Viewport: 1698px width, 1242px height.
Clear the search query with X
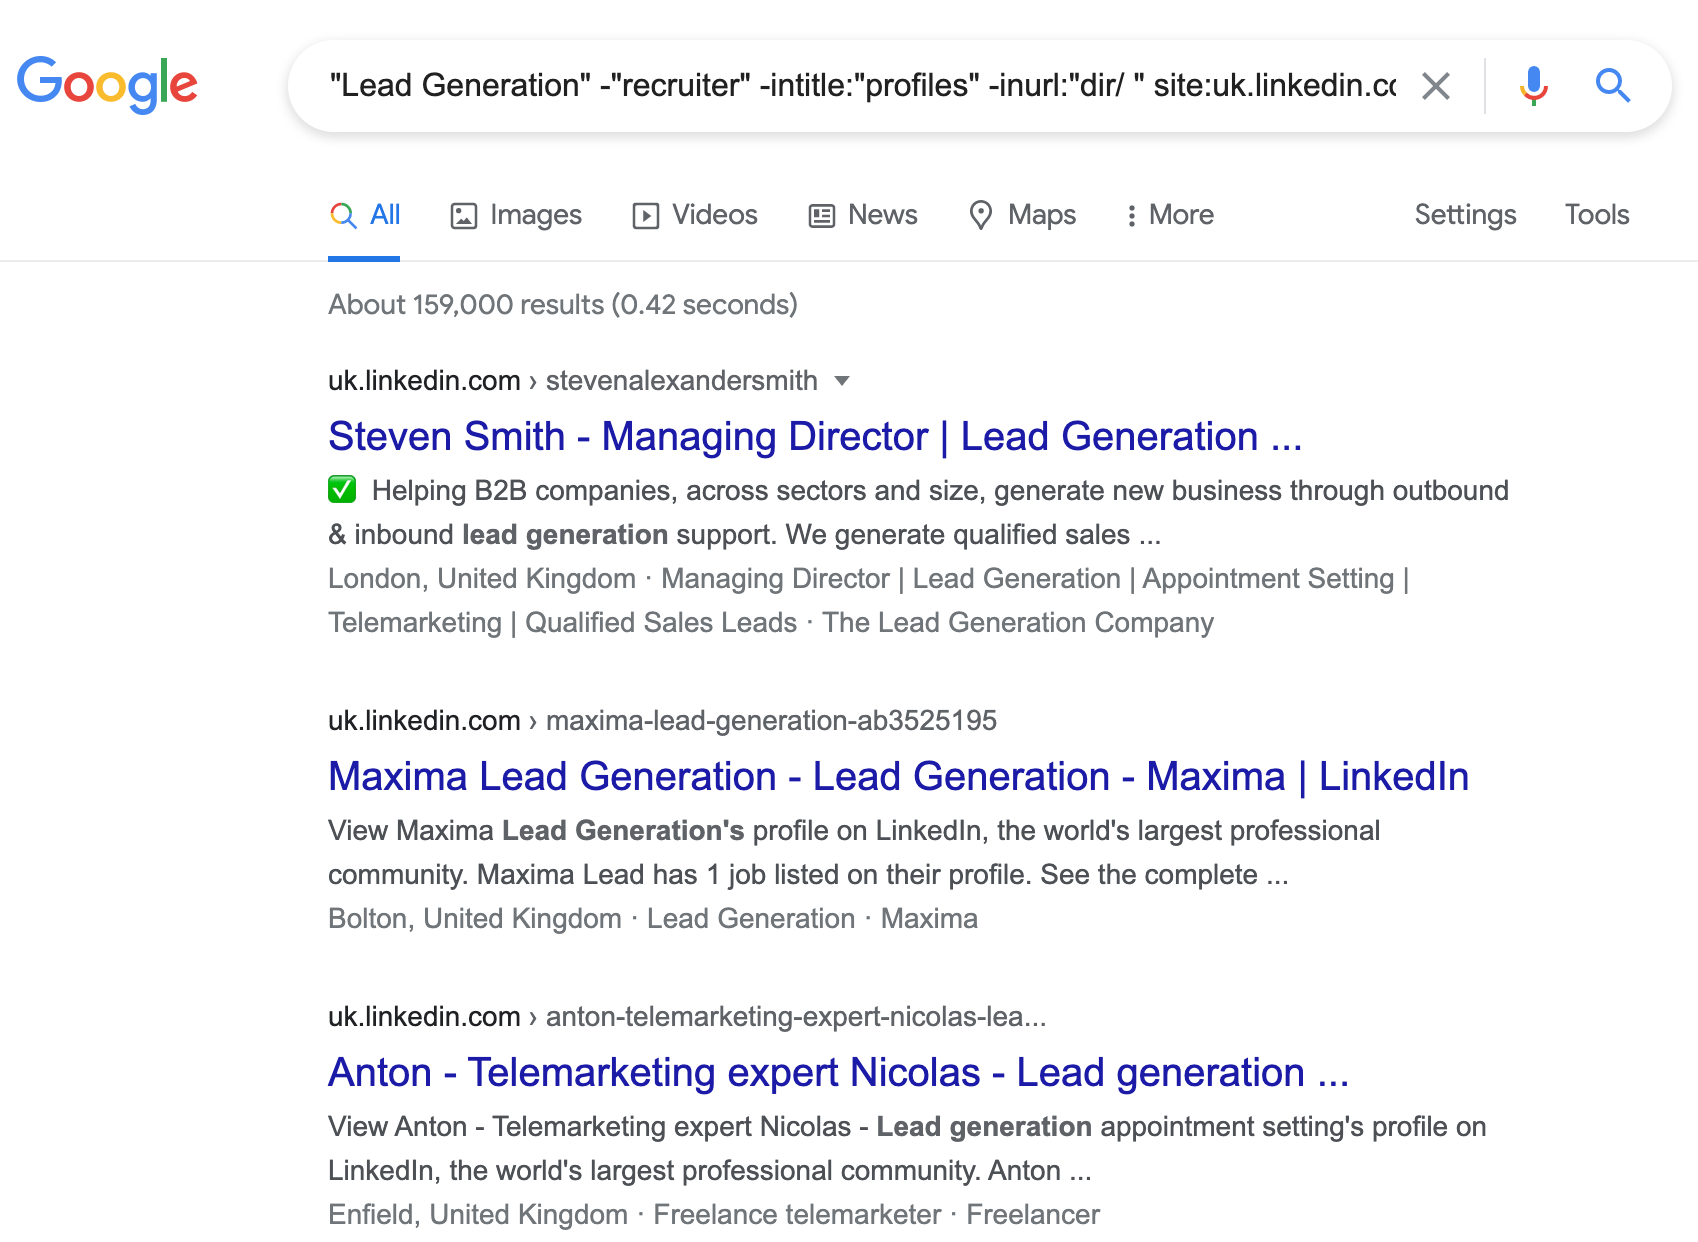pos(1436,86)
